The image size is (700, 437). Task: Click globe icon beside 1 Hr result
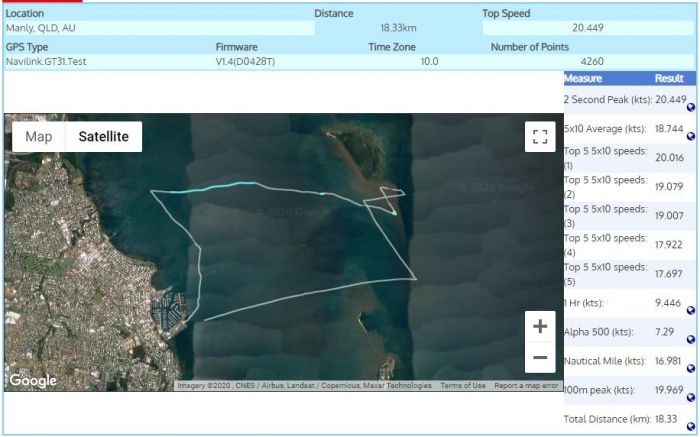tap(691, 310)
